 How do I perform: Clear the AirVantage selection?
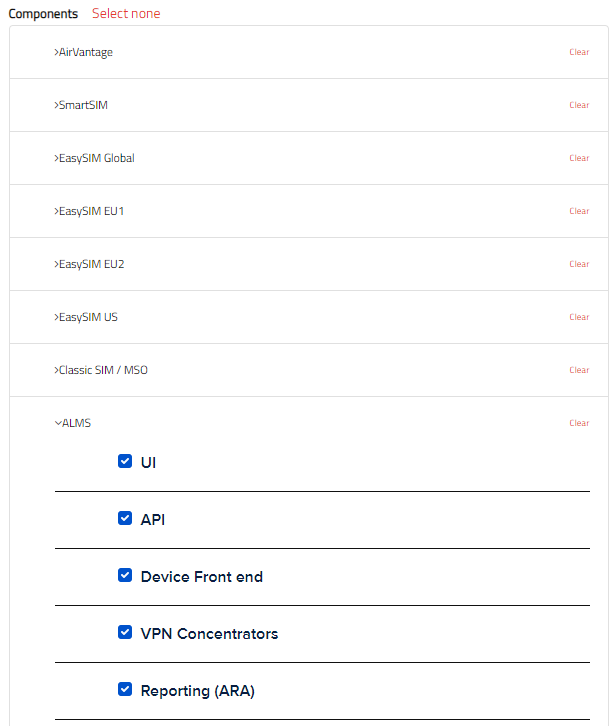(579, 52)
